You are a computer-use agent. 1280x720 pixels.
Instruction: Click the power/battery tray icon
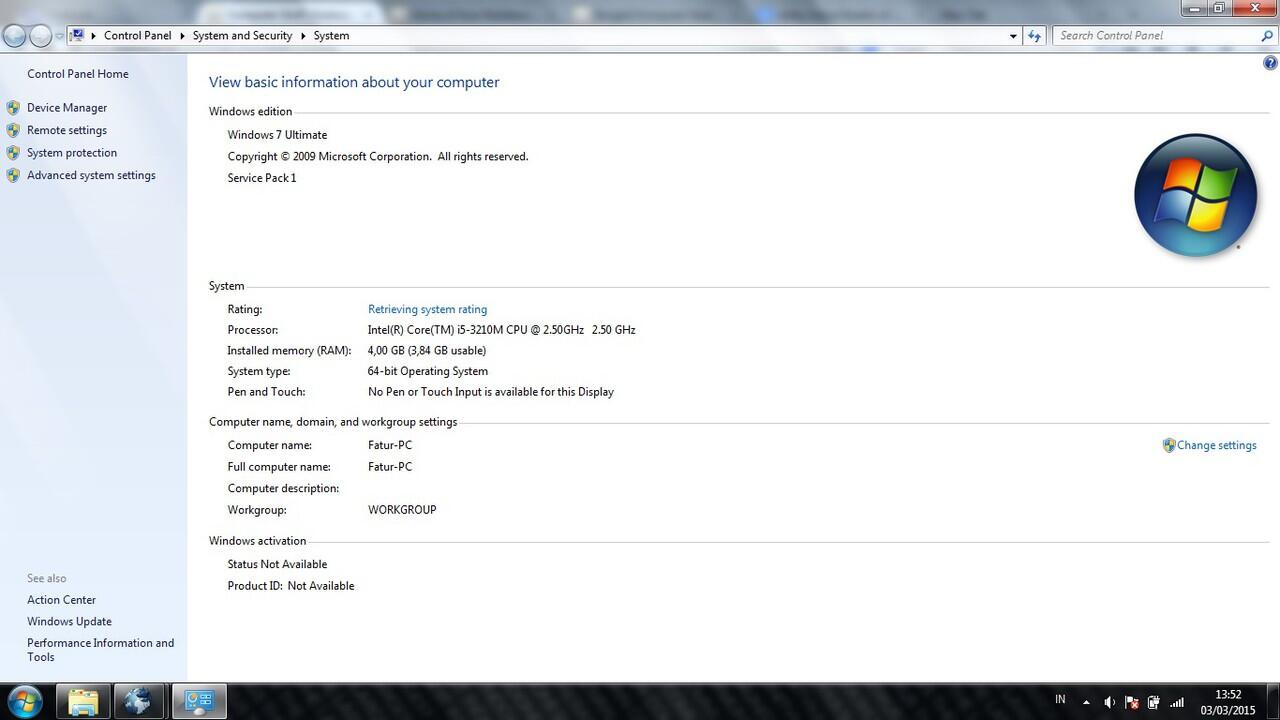click(1154, 702)
